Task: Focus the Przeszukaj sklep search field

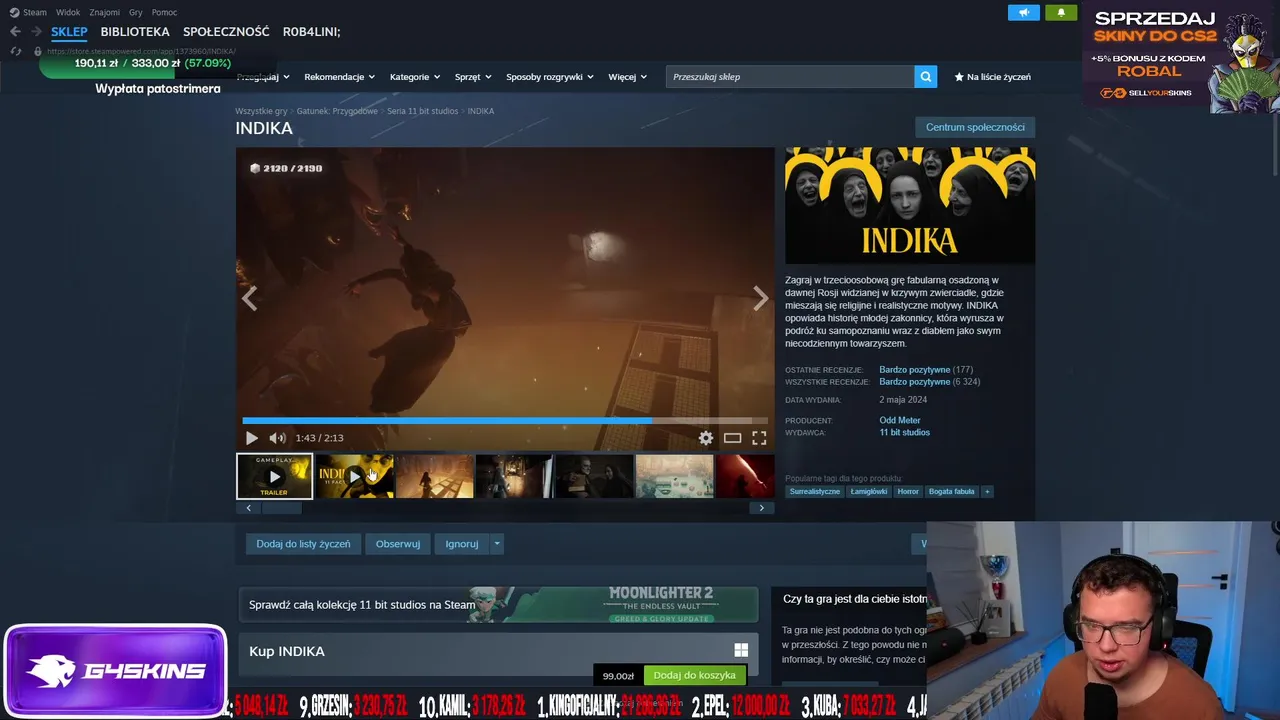Action: pyautogui.click(x=789, y=77)
